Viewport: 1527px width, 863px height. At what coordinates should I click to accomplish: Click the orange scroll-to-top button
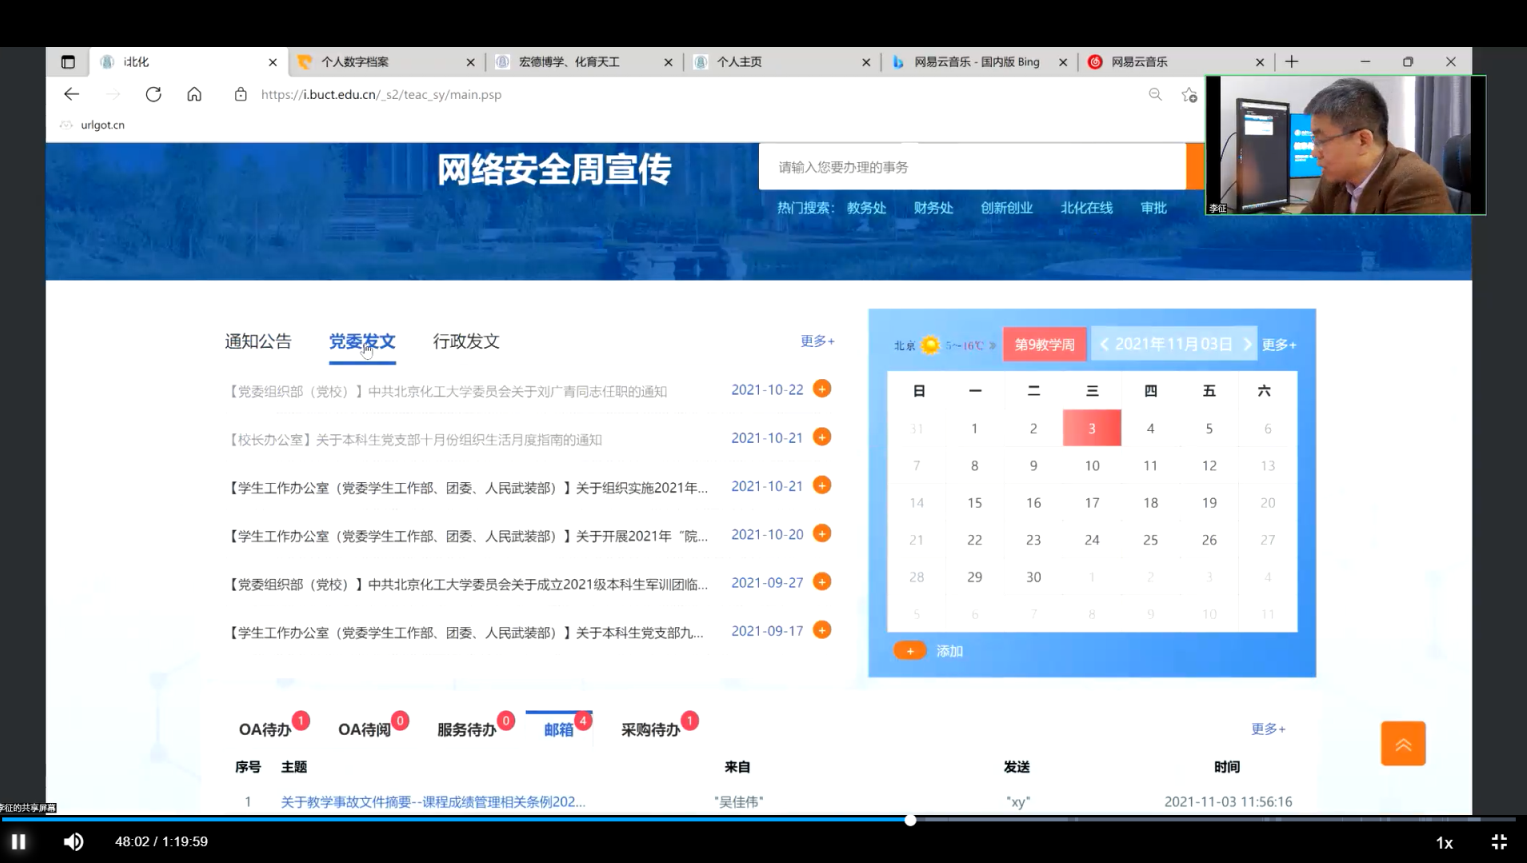click(x=1402, y=743)
